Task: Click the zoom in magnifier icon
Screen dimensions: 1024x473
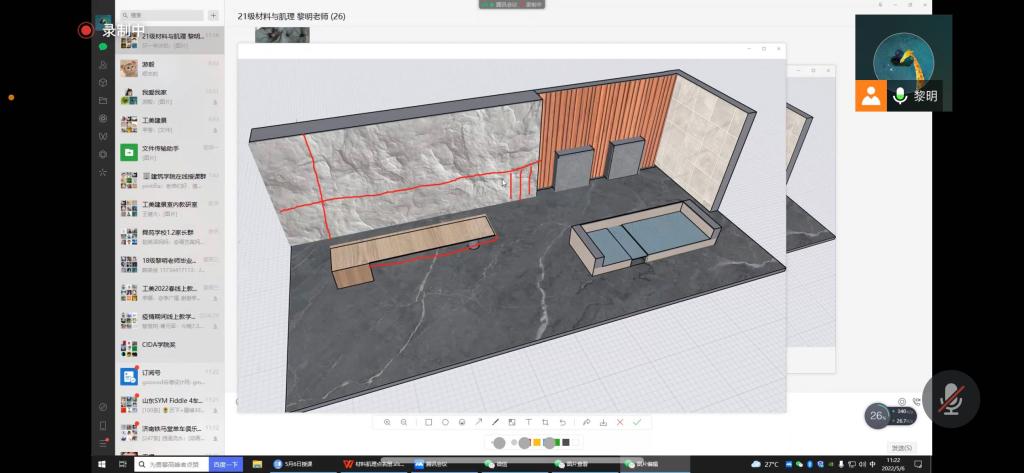Action: (x=387, y=423)
